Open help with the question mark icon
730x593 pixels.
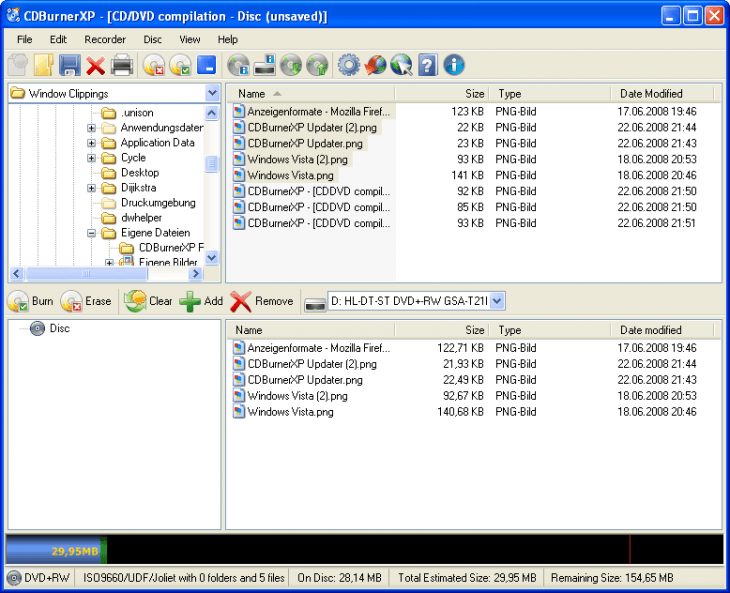428,66
